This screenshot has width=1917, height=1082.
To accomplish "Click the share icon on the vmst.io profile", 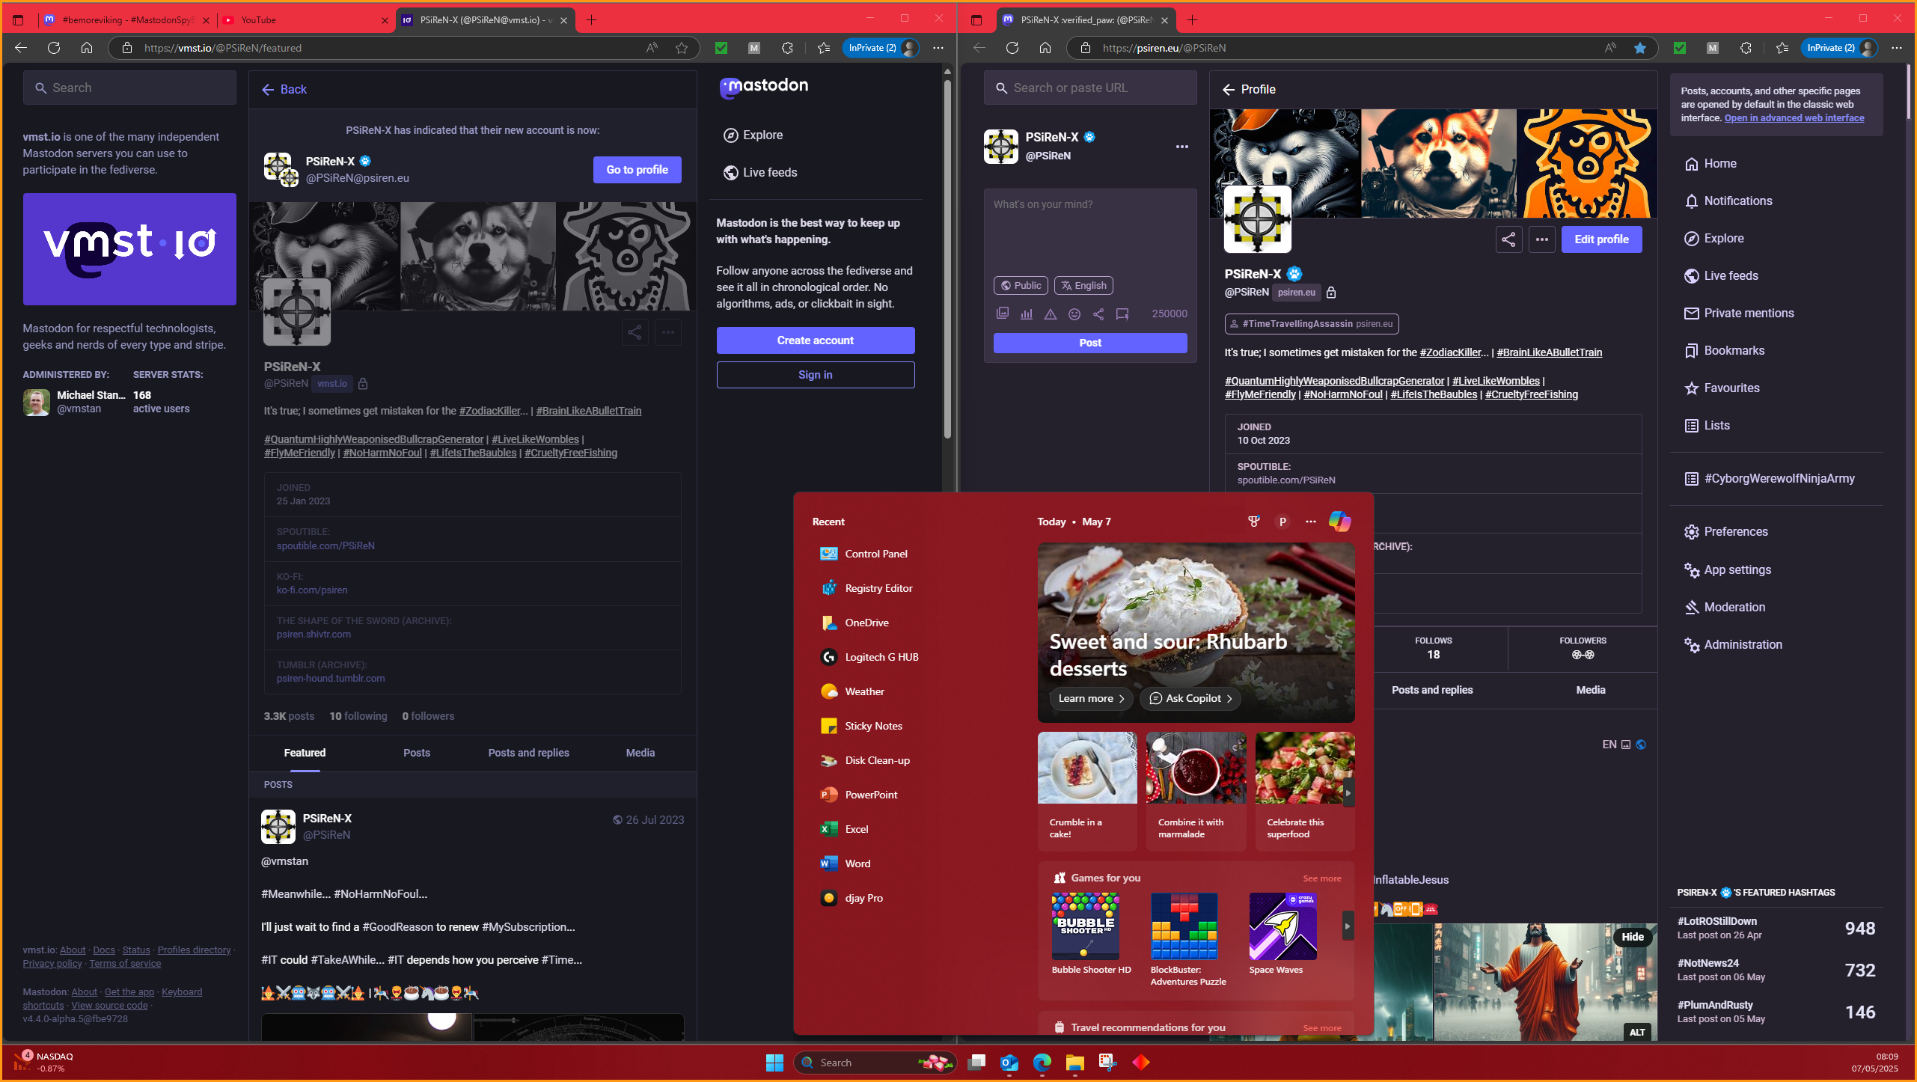I will (634, 332).
